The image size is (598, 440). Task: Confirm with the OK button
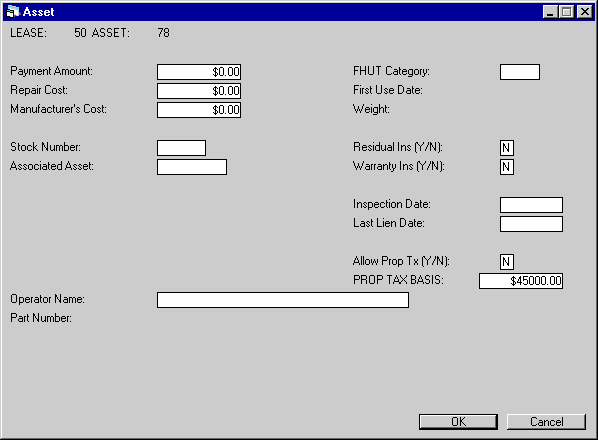[x=458, y=422]
